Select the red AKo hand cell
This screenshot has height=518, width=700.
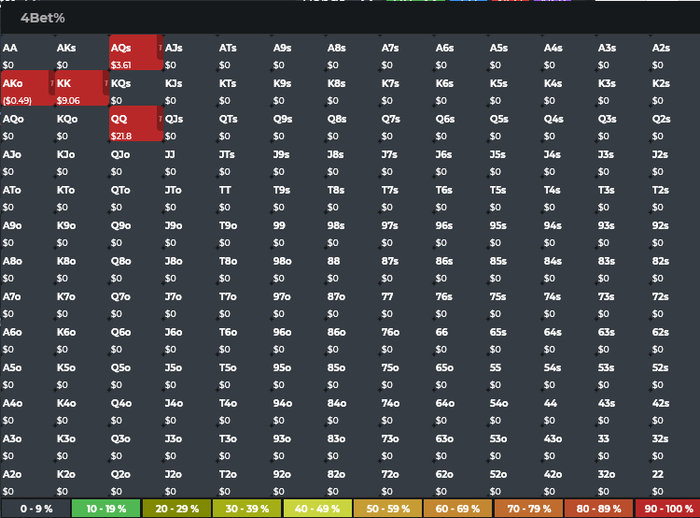tap(28, 88)
